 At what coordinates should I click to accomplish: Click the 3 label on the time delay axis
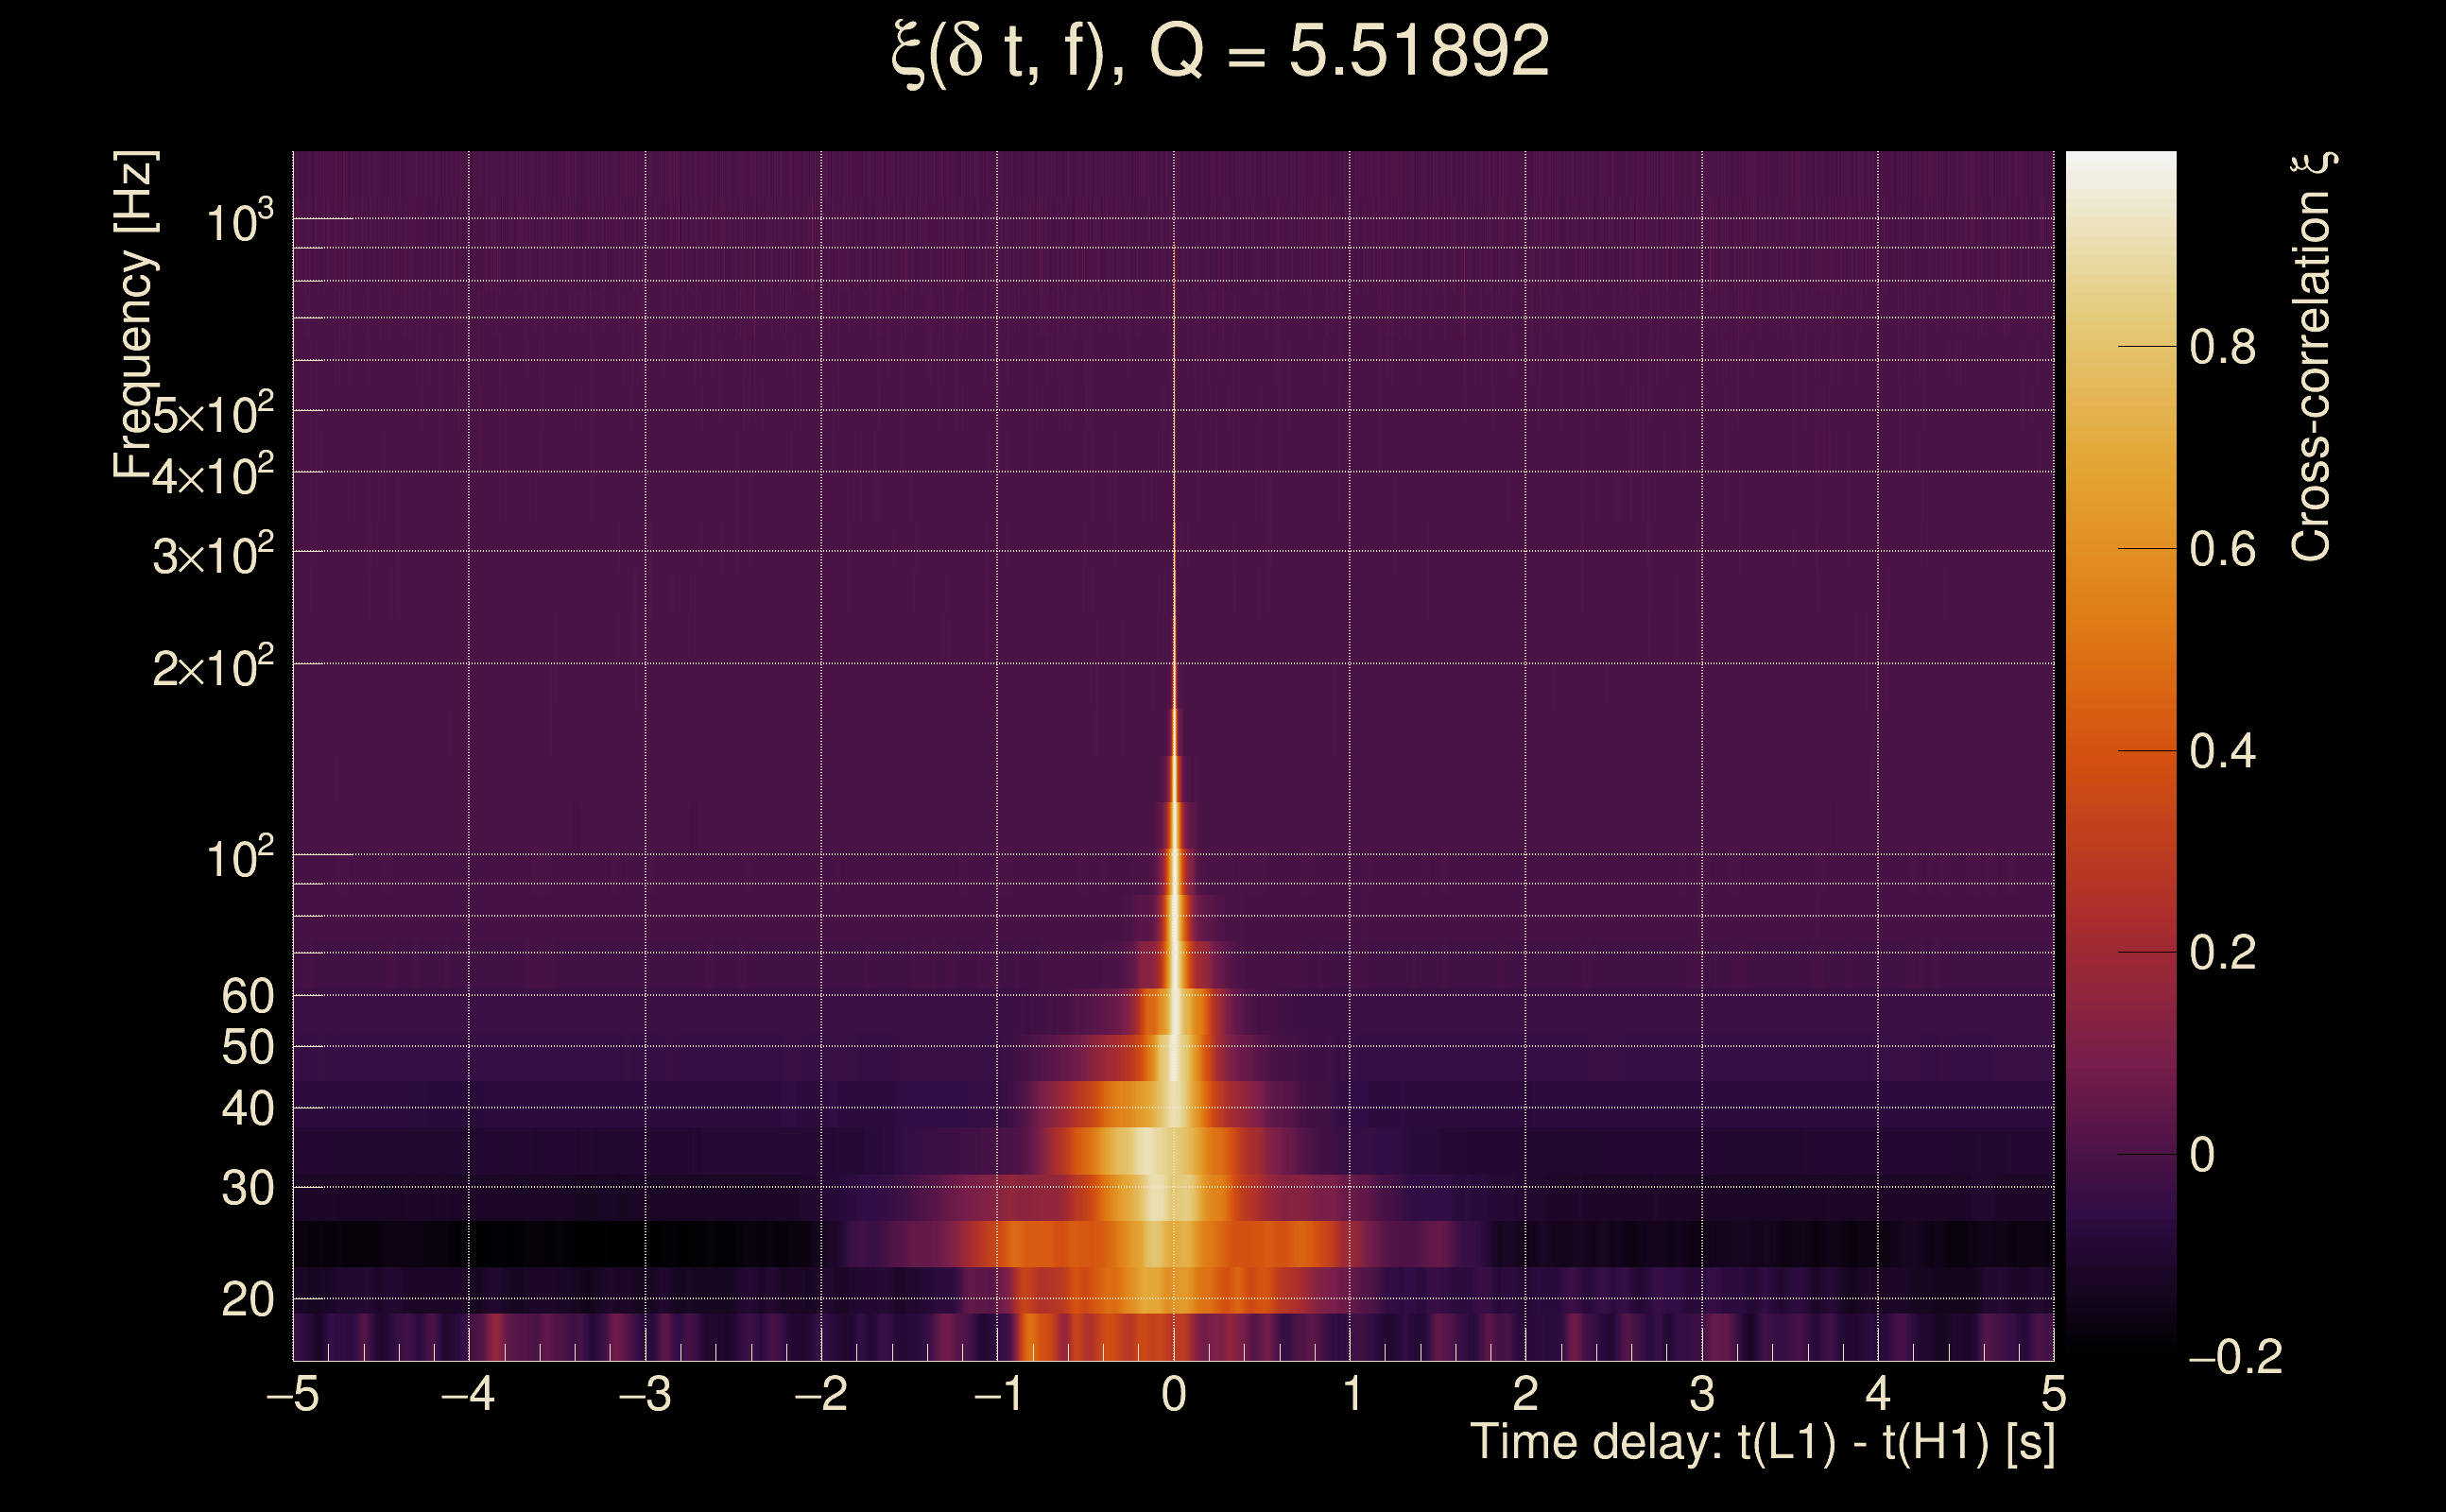[1702, 1394]
